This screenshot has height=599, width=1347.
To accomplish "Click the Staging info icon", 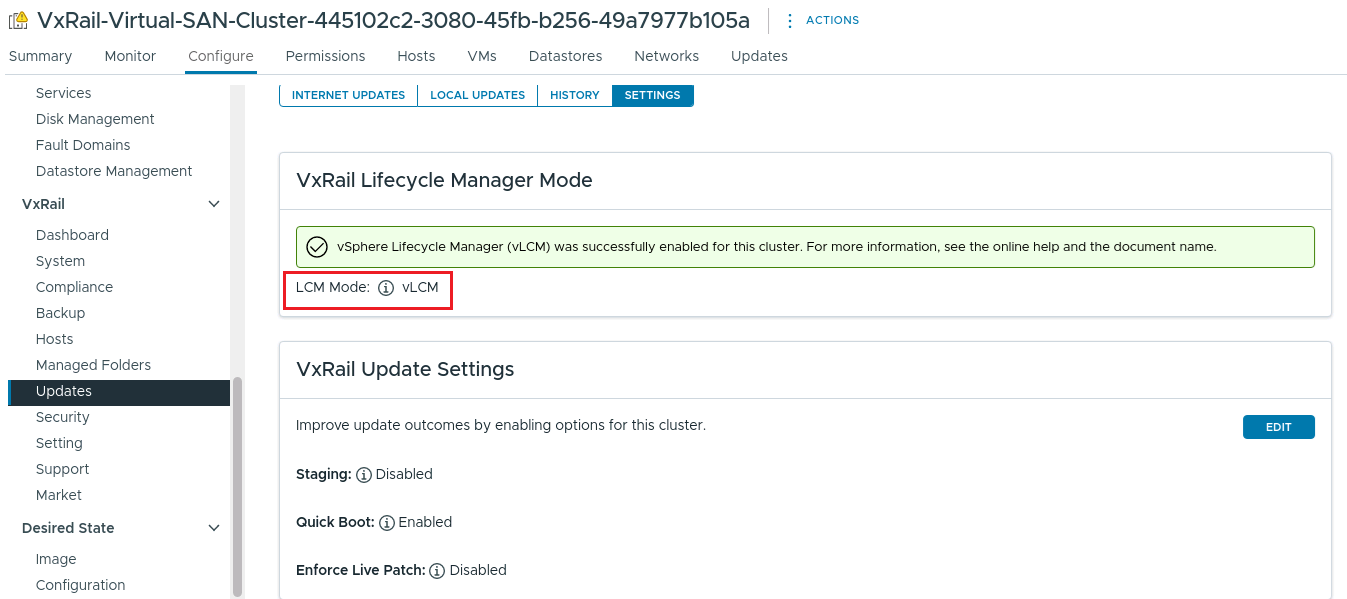I will click(x=365, y=474).
